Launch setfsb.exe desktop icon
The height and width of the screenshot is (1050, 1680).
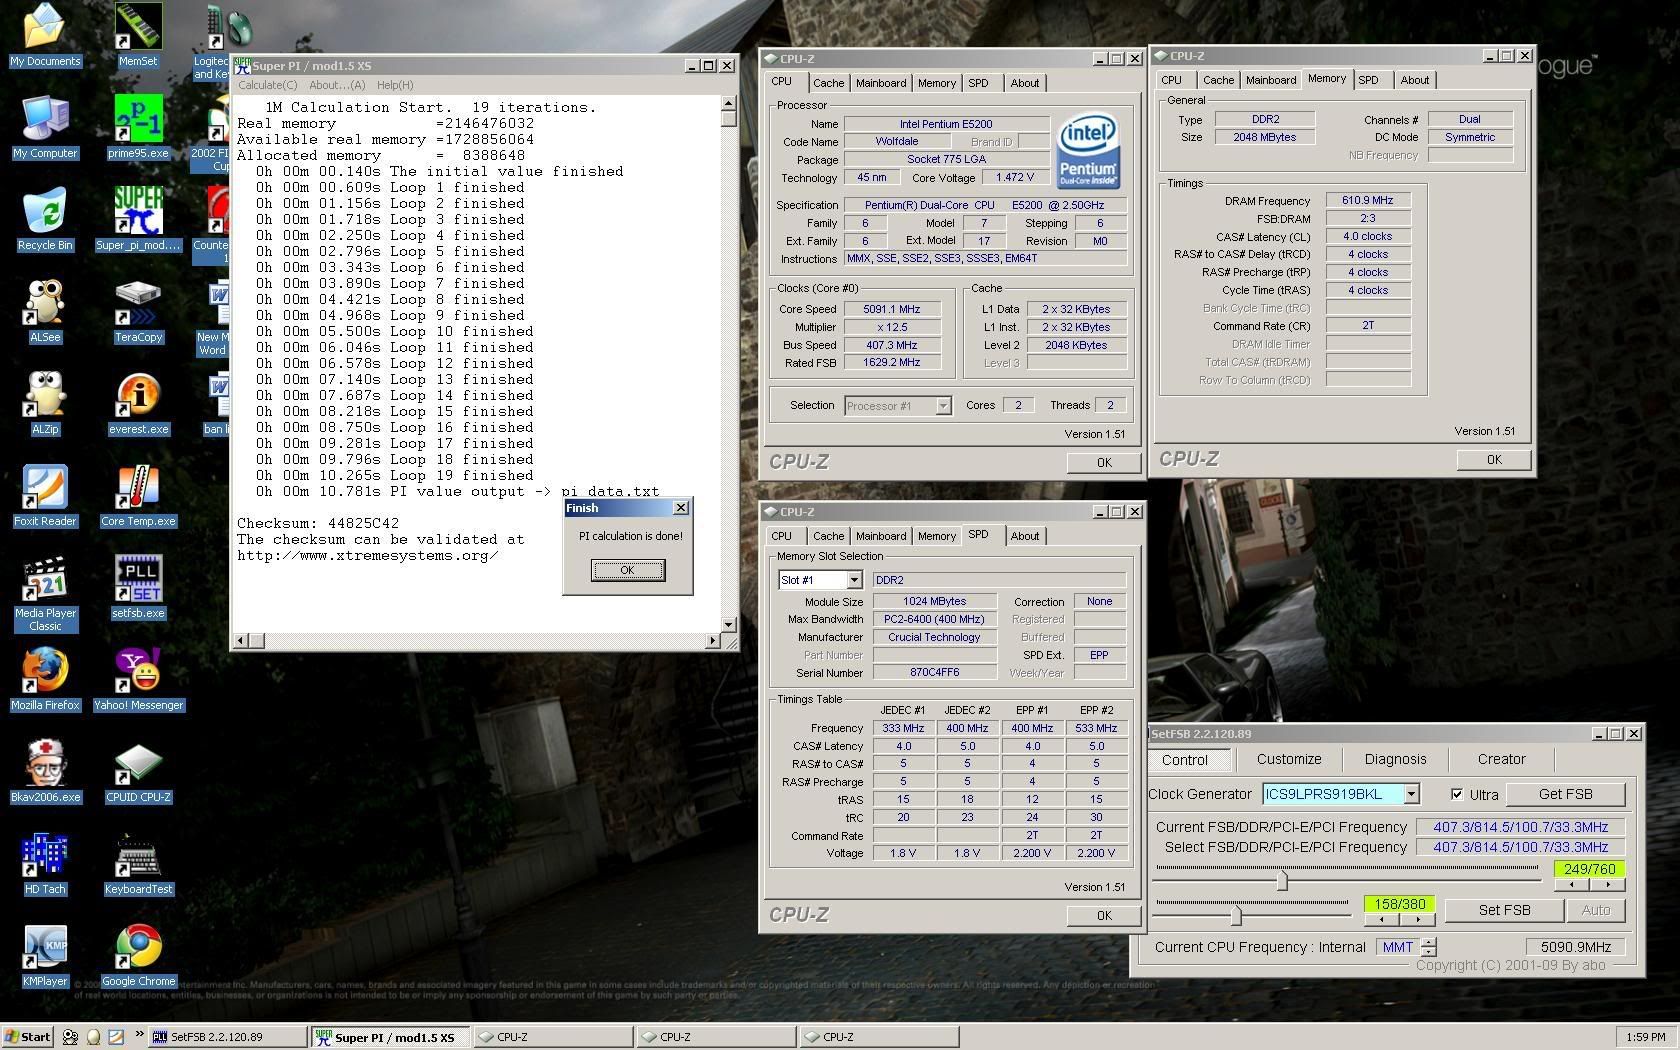point(138,588)
